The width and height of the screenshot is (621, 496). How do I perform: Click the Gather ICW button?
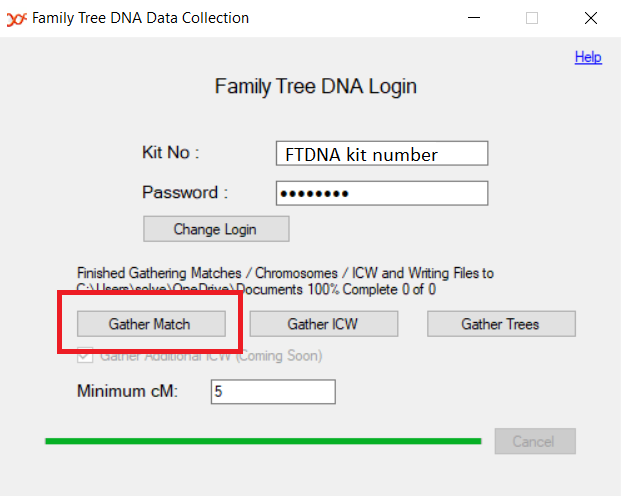pyautogui.click(x=324, y=324)
